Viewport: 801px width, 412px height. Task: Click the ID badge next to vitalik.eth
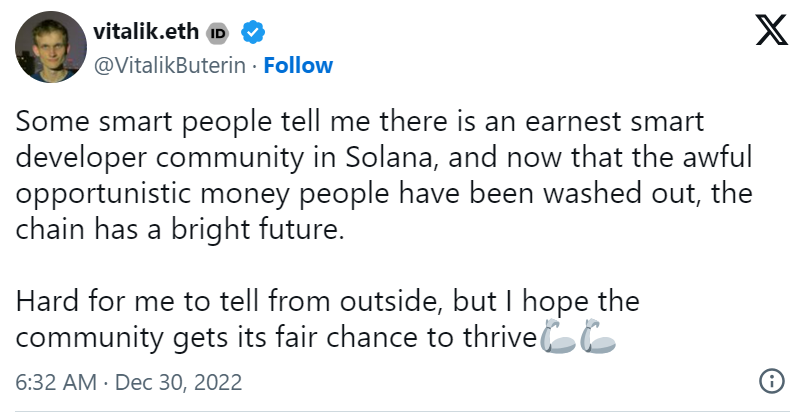pos(218,33)
